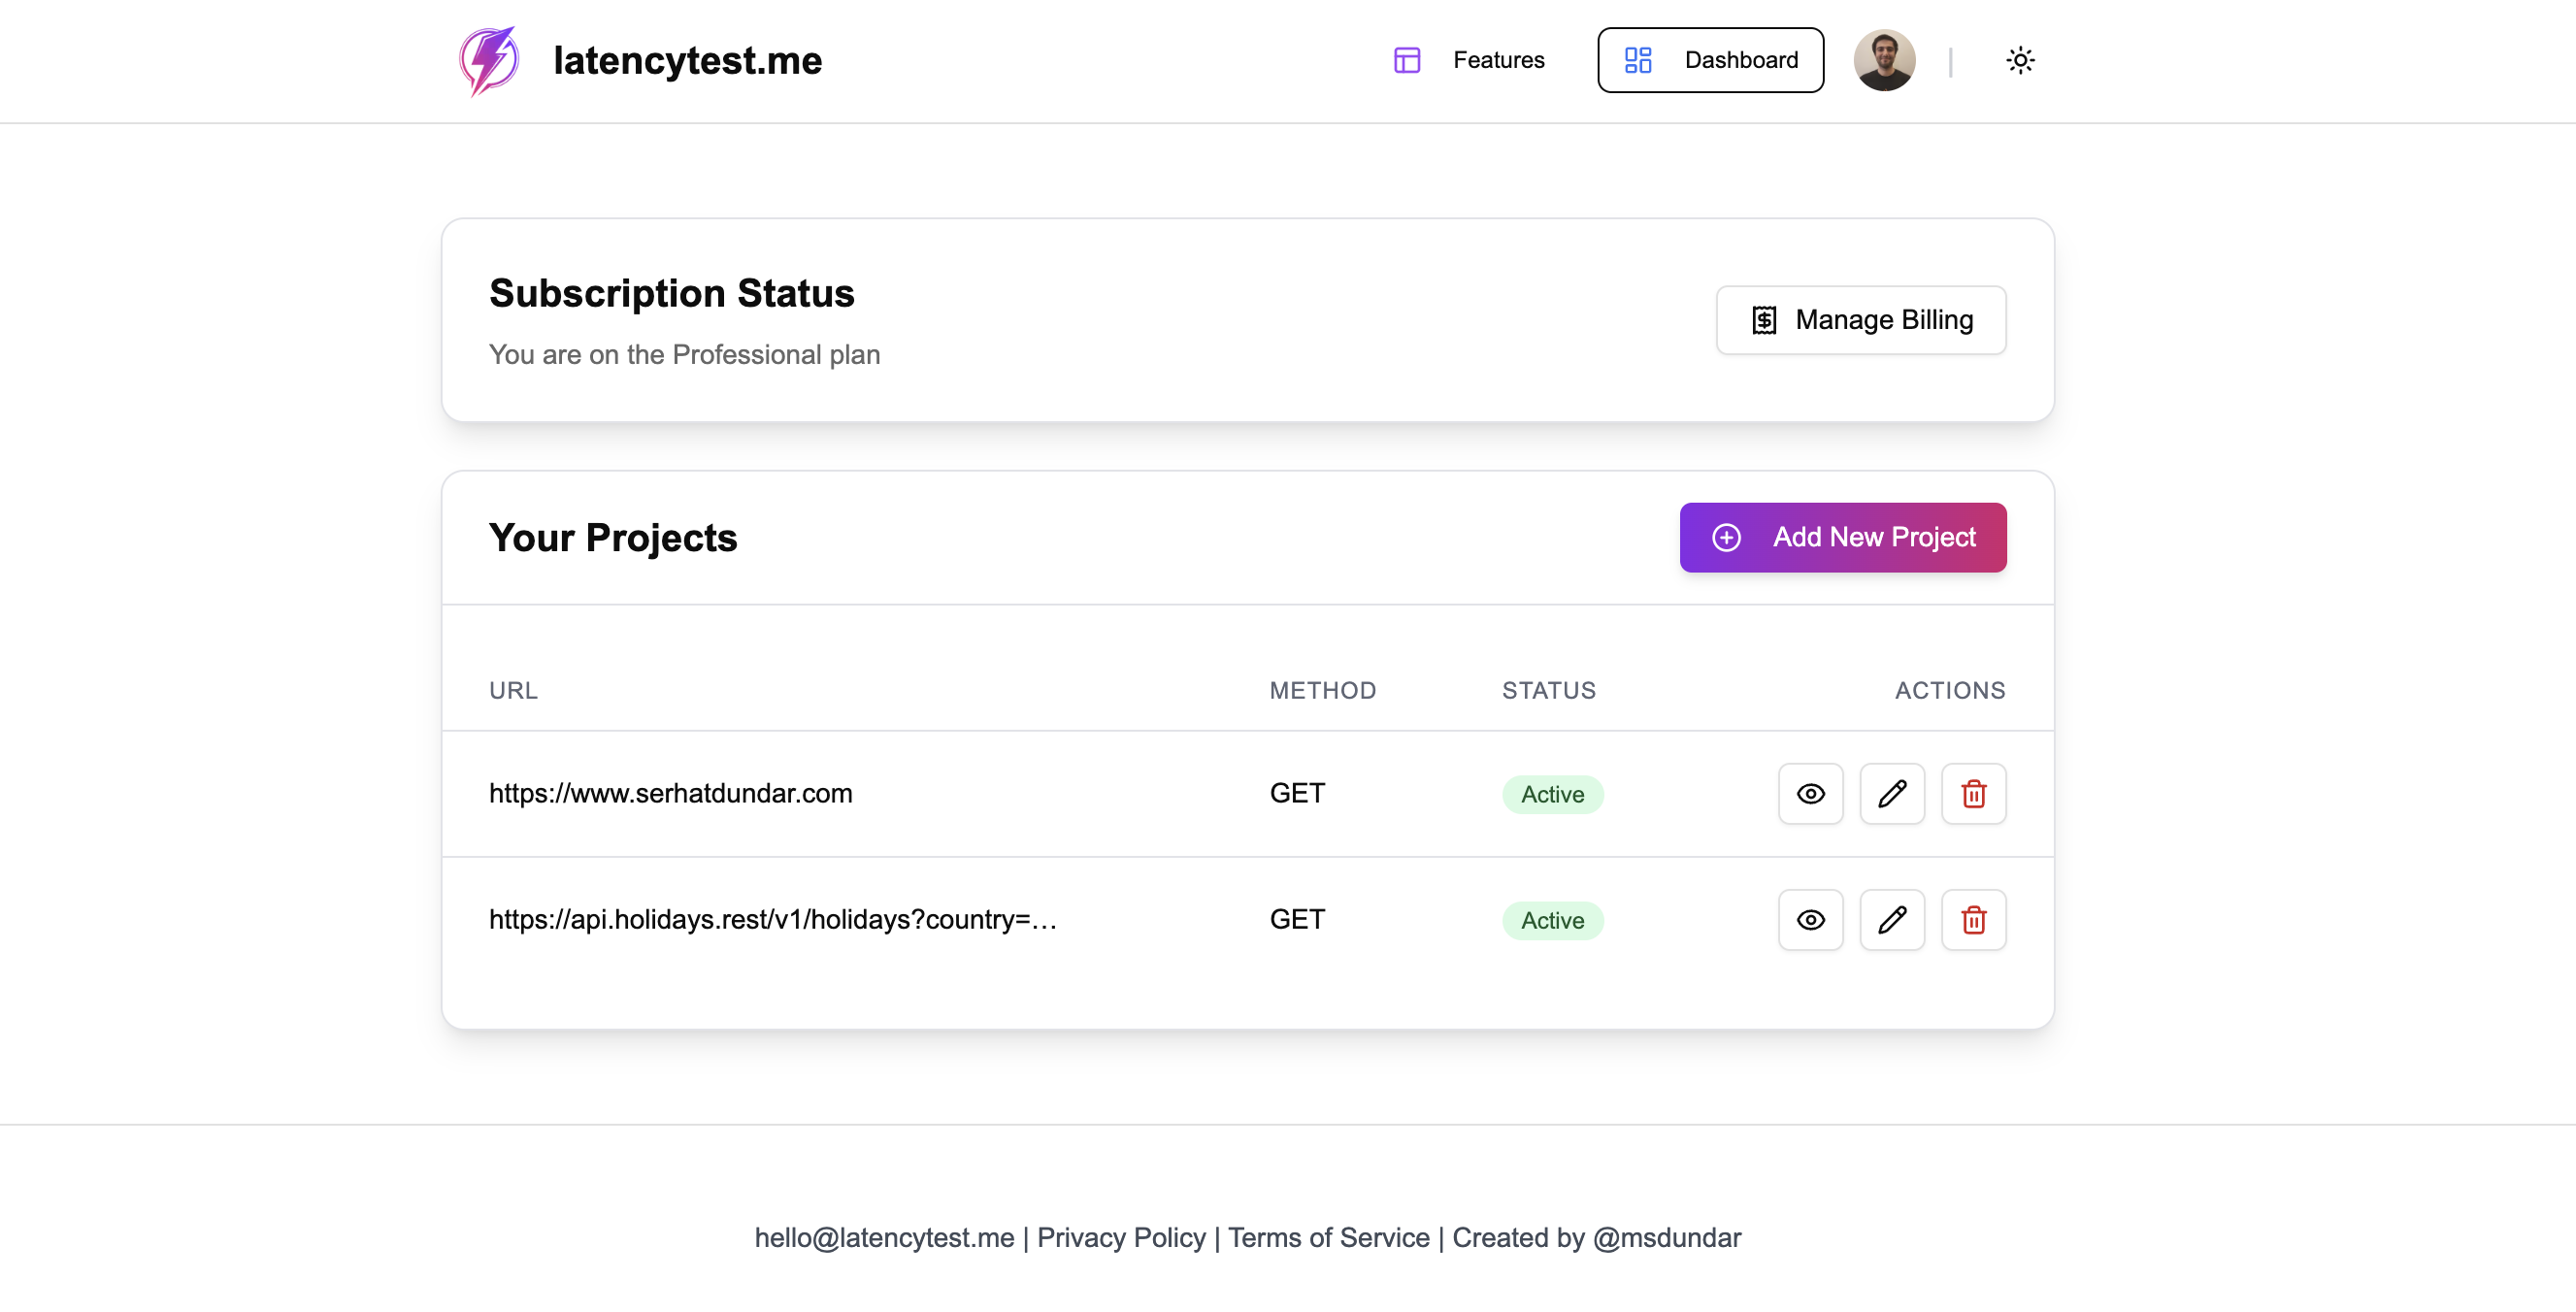Edit the serhatdundar.com project

click(1891, 794)
